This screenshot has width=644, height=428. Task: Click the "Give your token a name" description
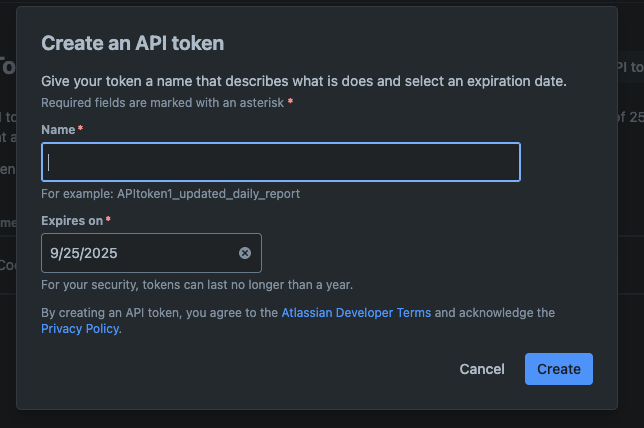click(x=303, y=81)
